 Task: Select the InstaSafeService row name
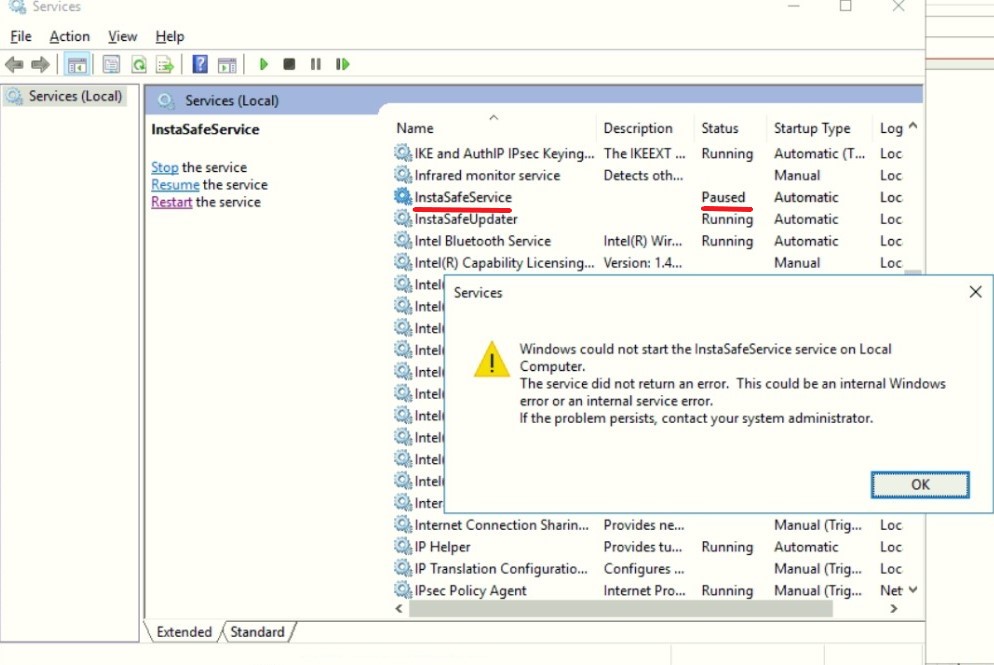463,197
